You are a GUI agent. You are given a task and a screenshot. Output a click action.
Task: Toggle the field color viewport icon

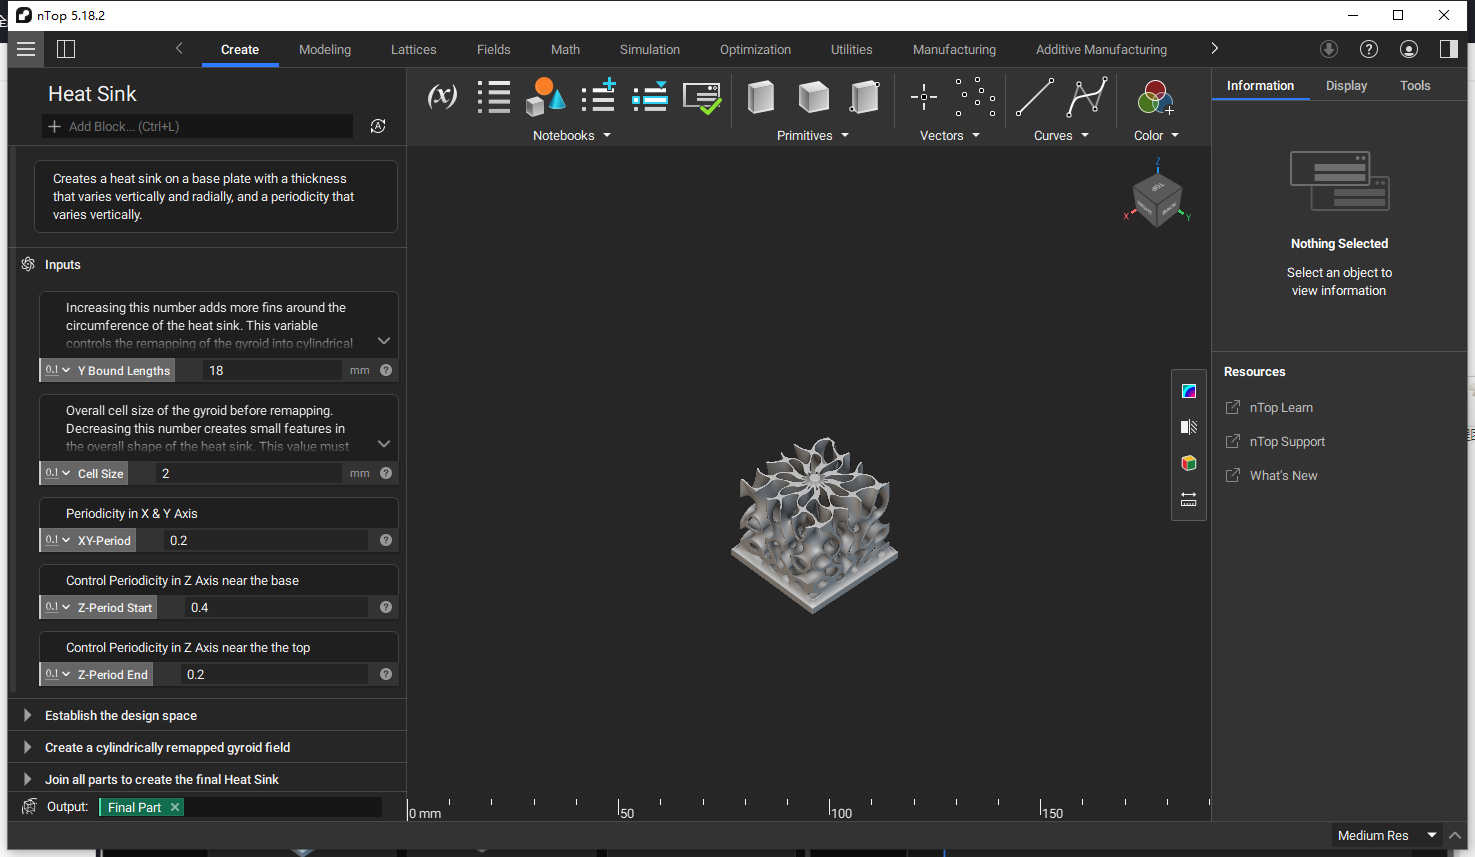tap(1189, 391)
